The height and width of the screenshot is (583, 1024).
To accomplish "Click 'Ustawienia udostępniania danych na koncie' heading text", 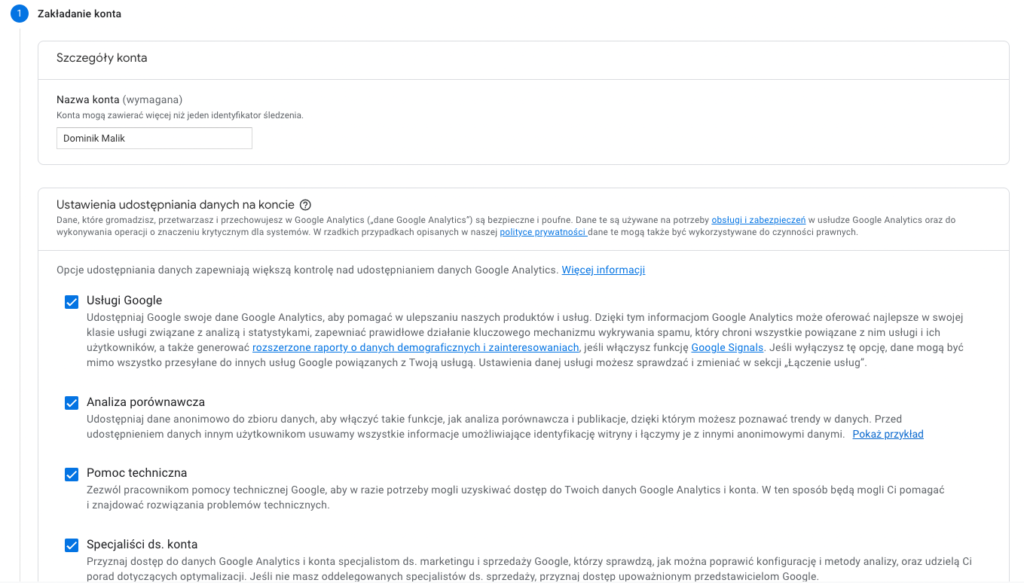I will 175,204.
